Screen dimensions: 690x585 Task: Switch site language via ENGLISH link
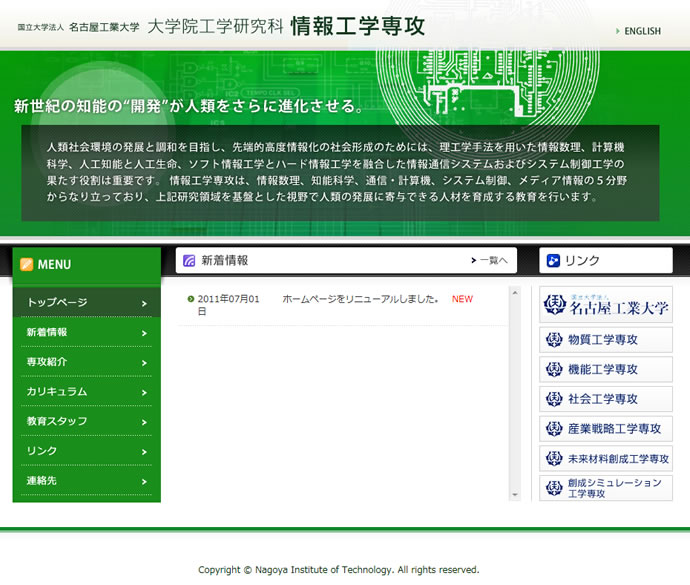coord(642,31)
